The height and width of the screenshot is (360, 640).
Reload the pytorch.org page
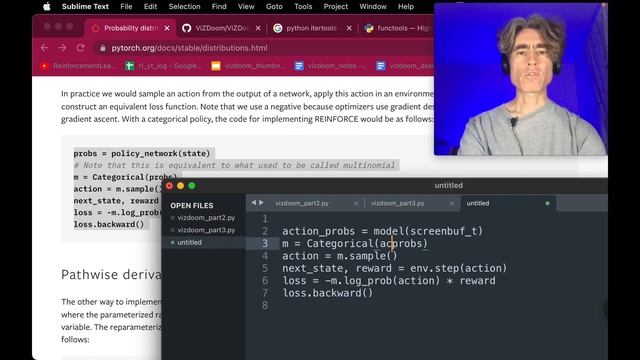click(x=80, y=48)
